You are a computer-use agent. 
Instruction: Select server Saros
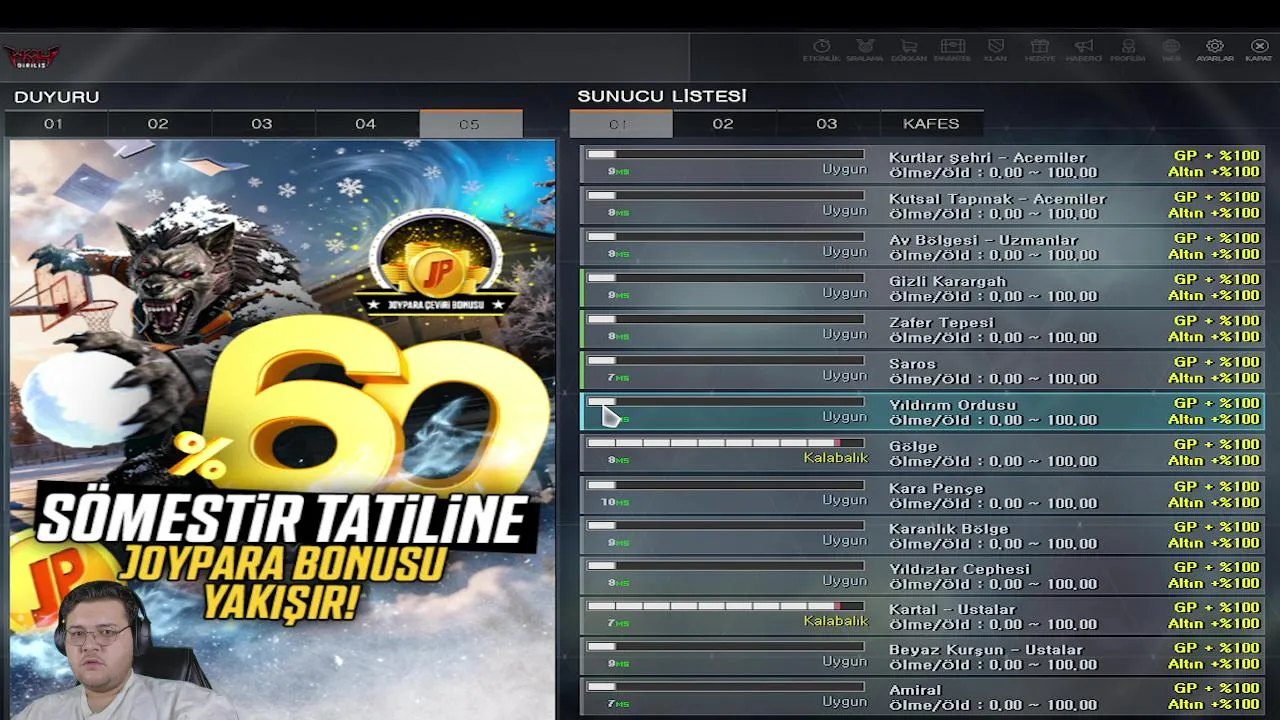pos(922,371)
